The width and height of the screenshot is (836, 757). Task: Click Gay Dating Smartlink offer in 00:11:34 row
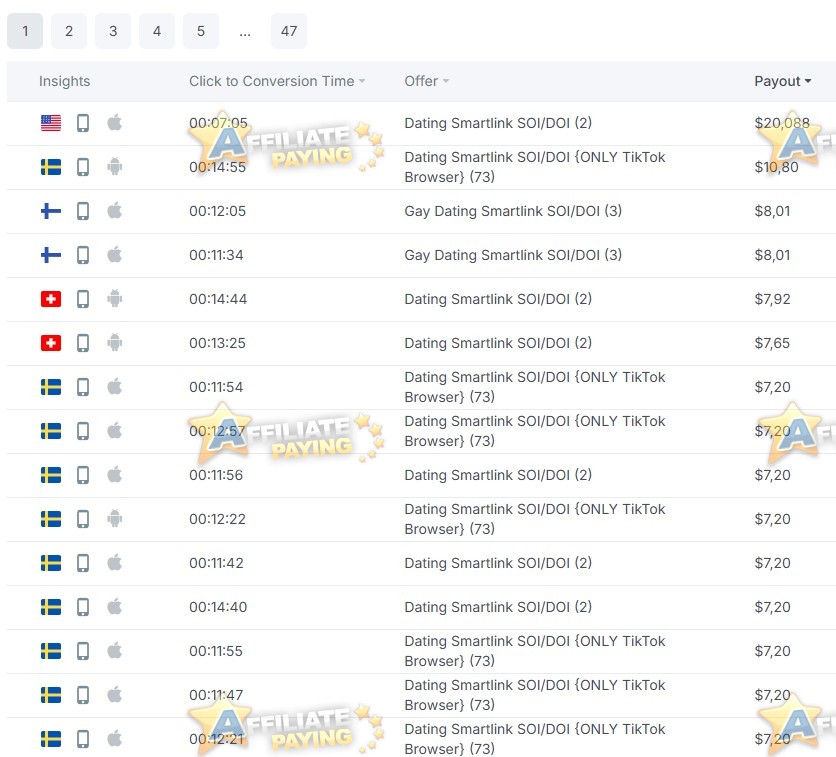(513, 255)
